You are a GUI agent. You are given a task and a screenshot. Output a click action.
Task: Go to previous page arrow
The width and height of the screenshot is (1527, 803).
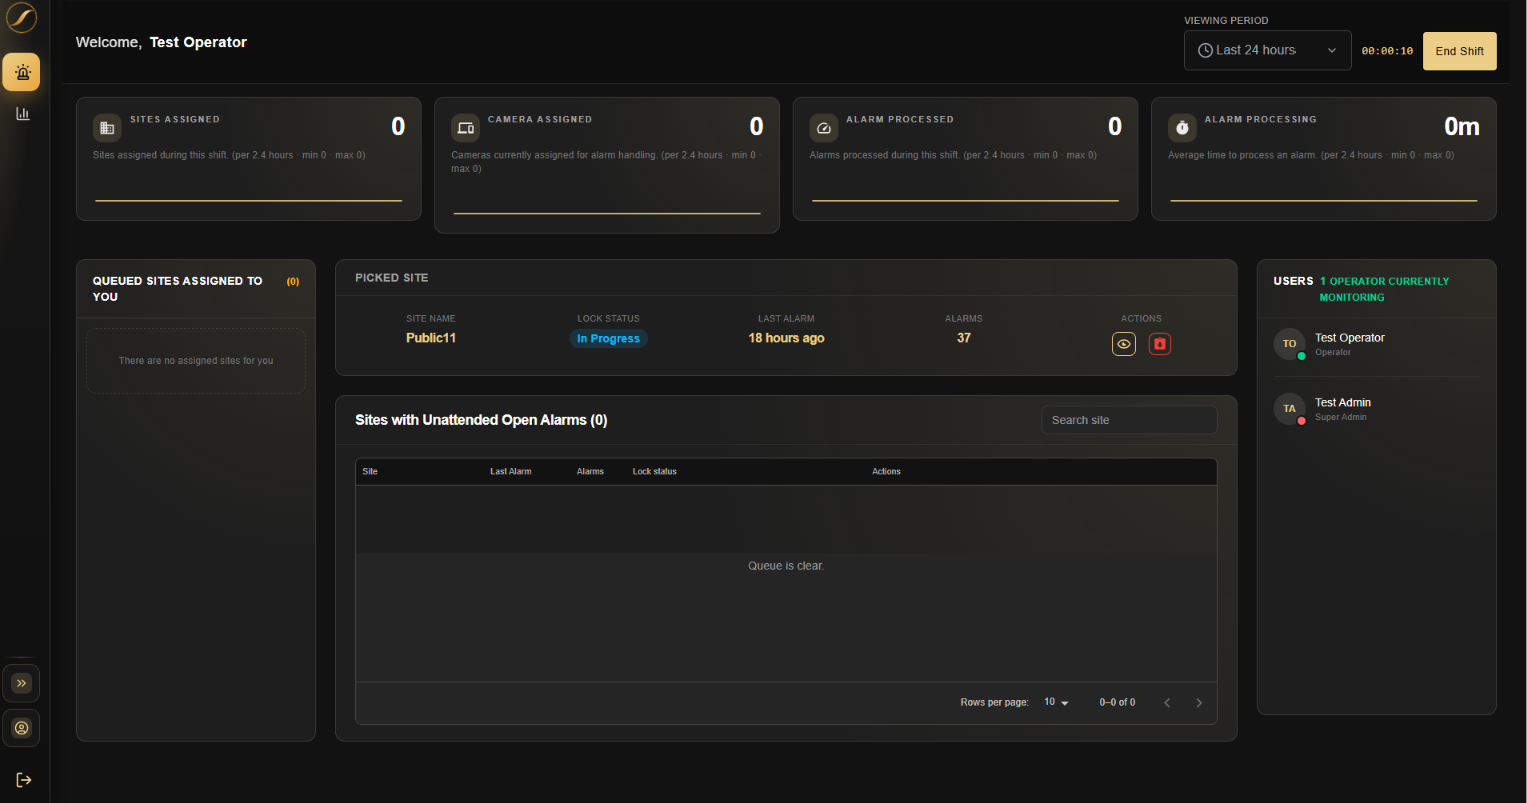click(1167, 703)
